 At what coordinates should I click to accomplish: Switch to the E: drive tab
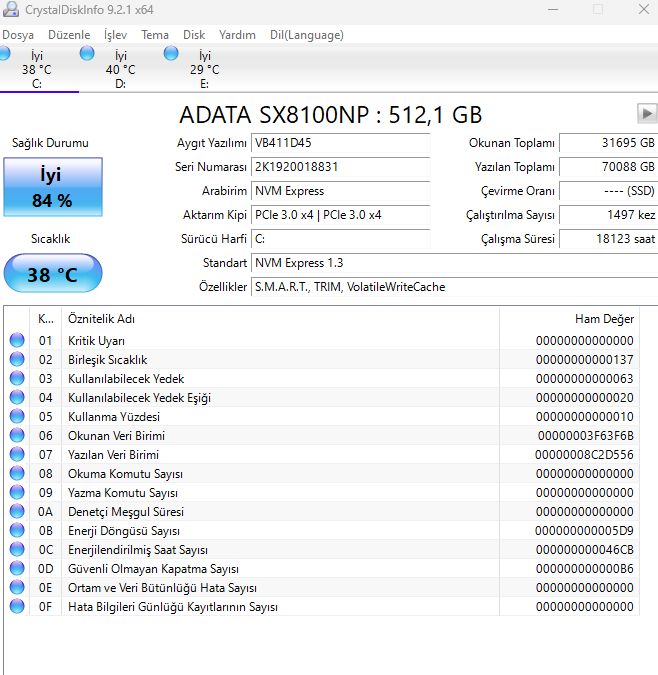coord(204,70)
